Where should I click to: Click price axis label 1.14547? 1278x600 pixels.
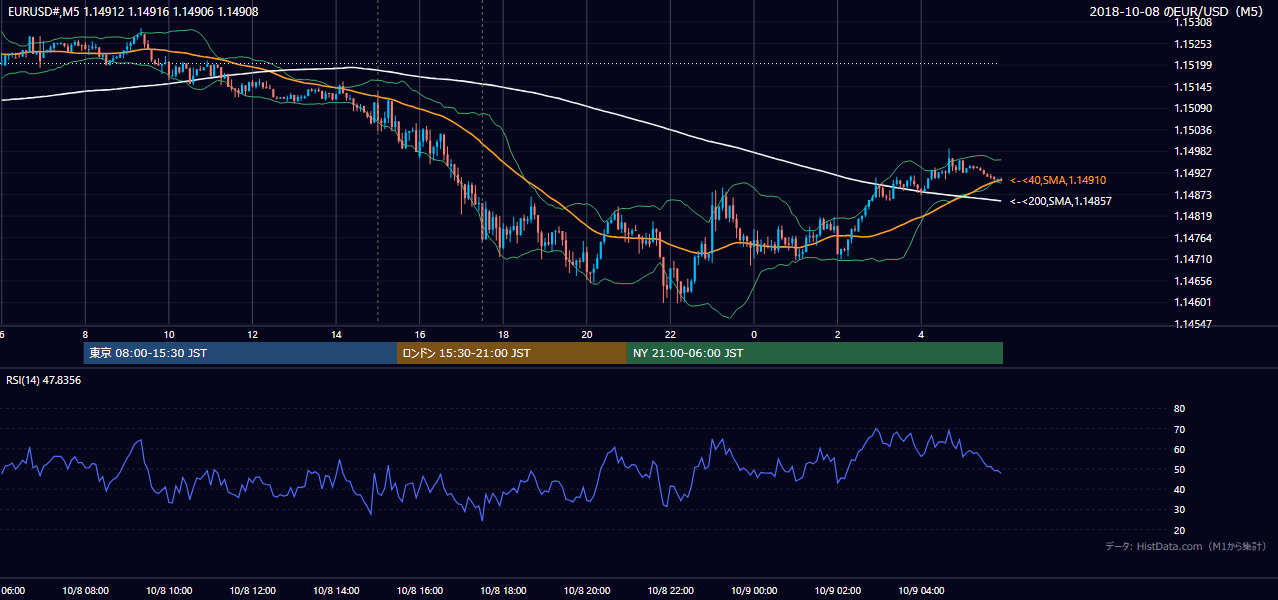[1192, 324]
